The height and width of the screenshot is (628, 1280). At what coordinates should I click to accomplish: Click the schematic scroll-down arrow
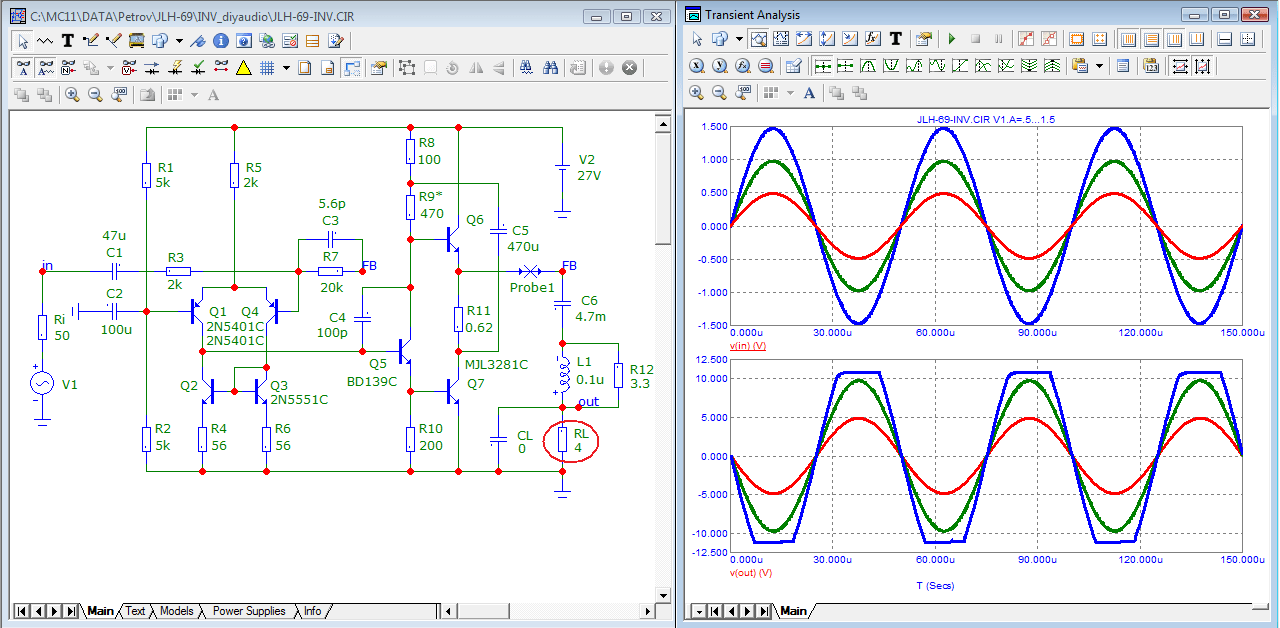(662, 596)
